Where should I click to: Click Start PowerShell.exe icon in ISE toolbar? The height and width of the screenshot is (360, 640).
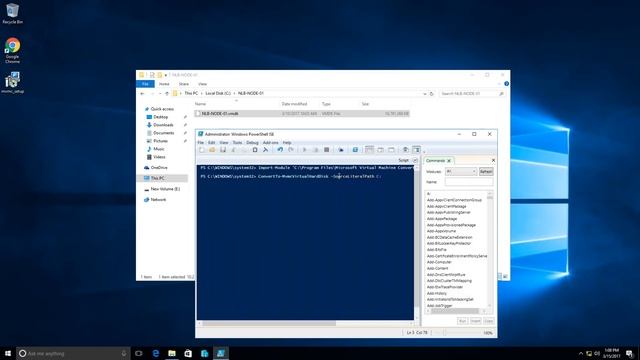click(355, 150)
